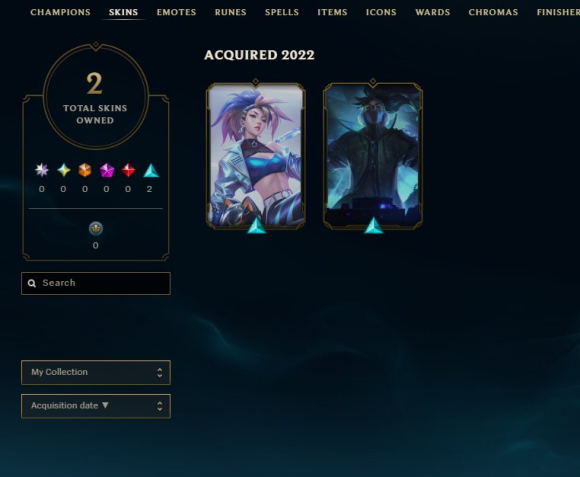Click the teal triangle tier gem icon
580x477 pixels.
coord(151,170)
